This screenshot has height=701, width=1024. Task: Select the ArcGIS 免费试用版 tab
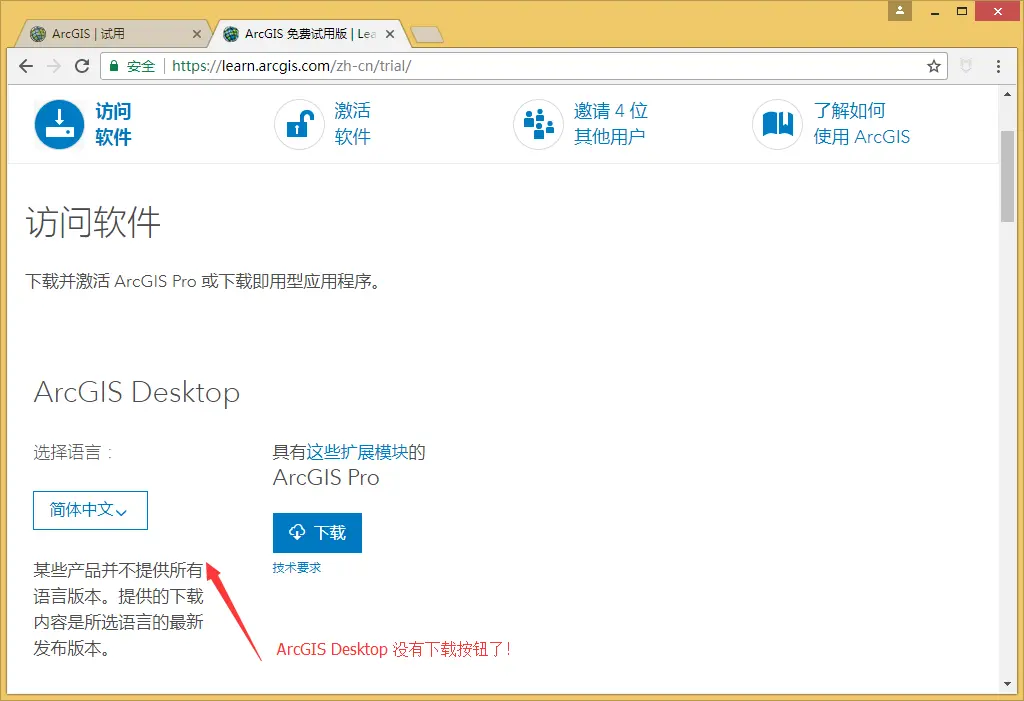tap(310, 34)
